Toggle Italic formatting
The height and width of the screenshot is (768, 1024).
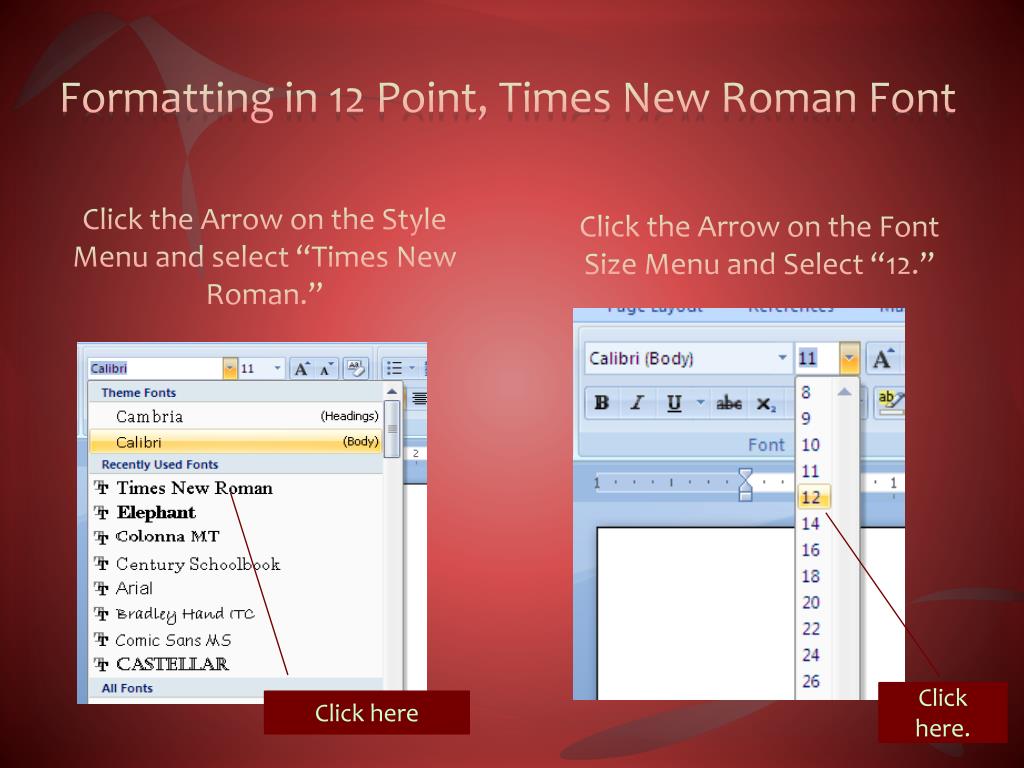(x=637, y=403)
